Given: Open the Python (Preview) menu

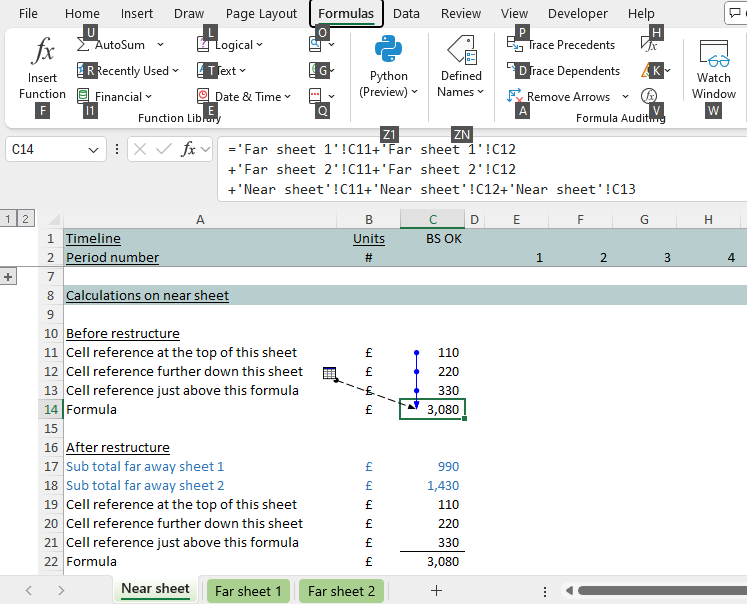Looking at the screenshot, I should 388,66.
